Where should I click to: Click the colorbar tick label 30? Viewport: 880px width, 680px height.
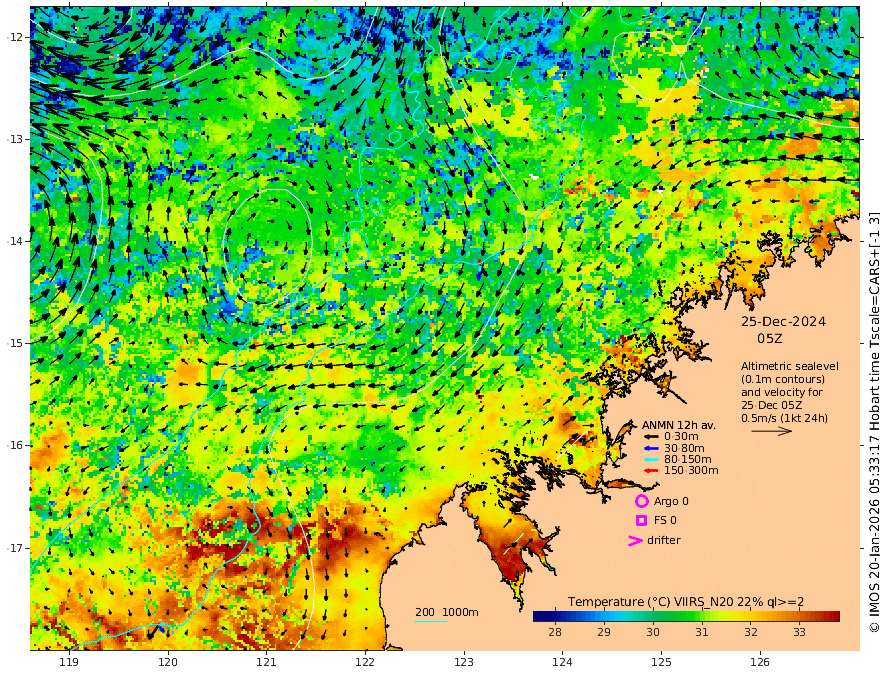pyautogui.click(x=653, y=632)
